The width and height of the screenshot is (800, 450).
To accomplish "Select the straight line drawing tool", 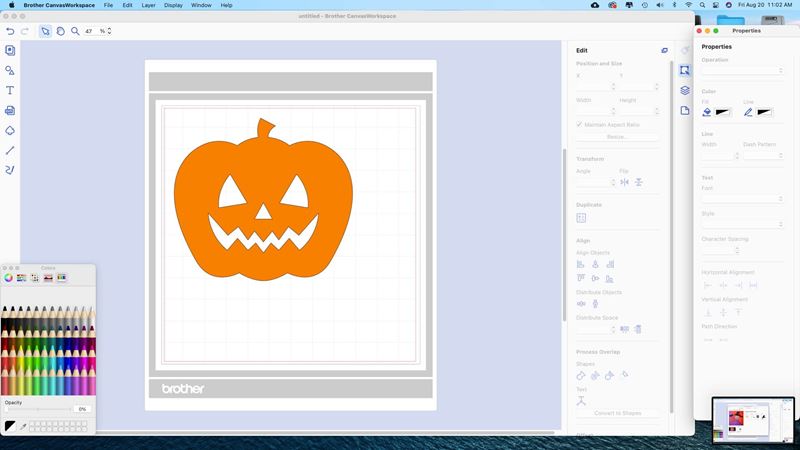I will [x=10, y=150].
